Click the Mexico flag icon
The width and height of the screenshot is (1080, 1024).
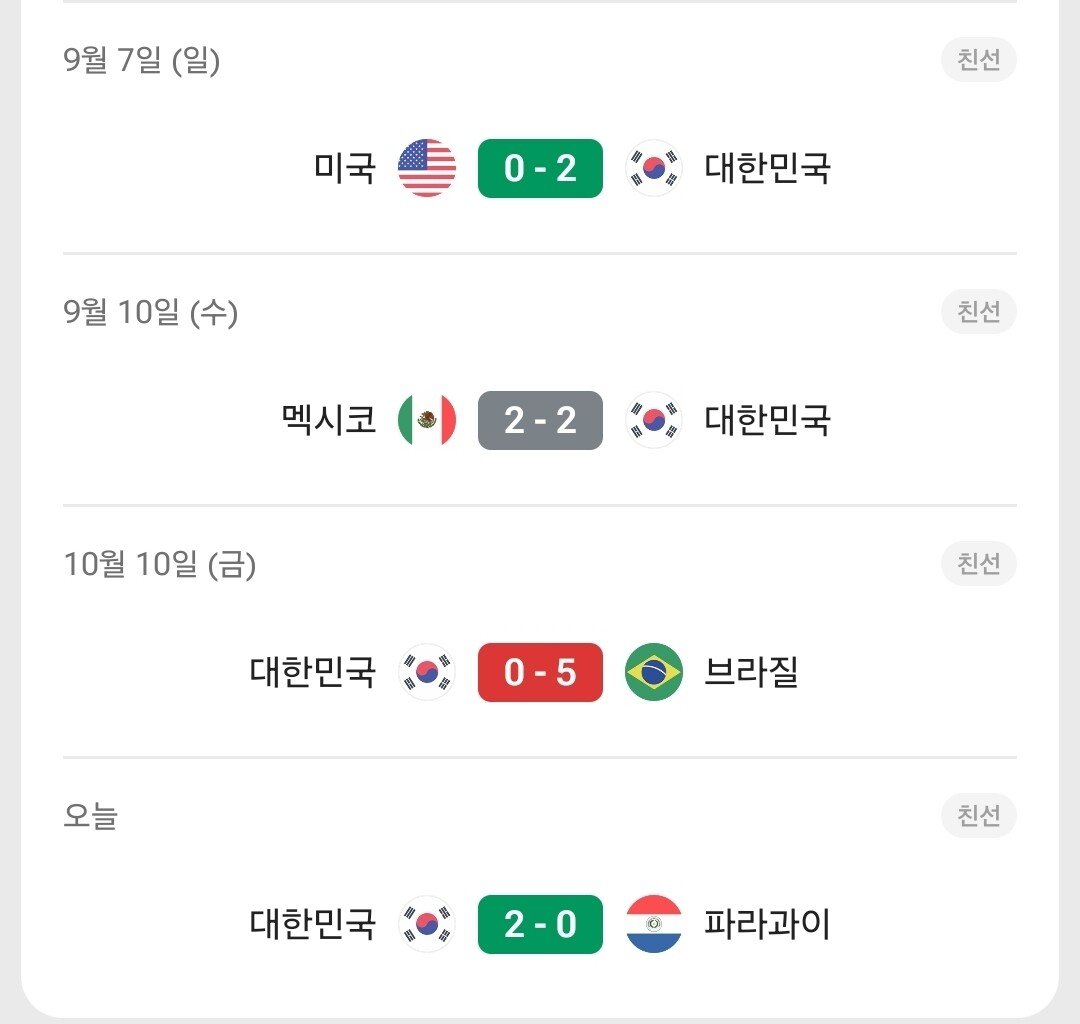point(427,420)
